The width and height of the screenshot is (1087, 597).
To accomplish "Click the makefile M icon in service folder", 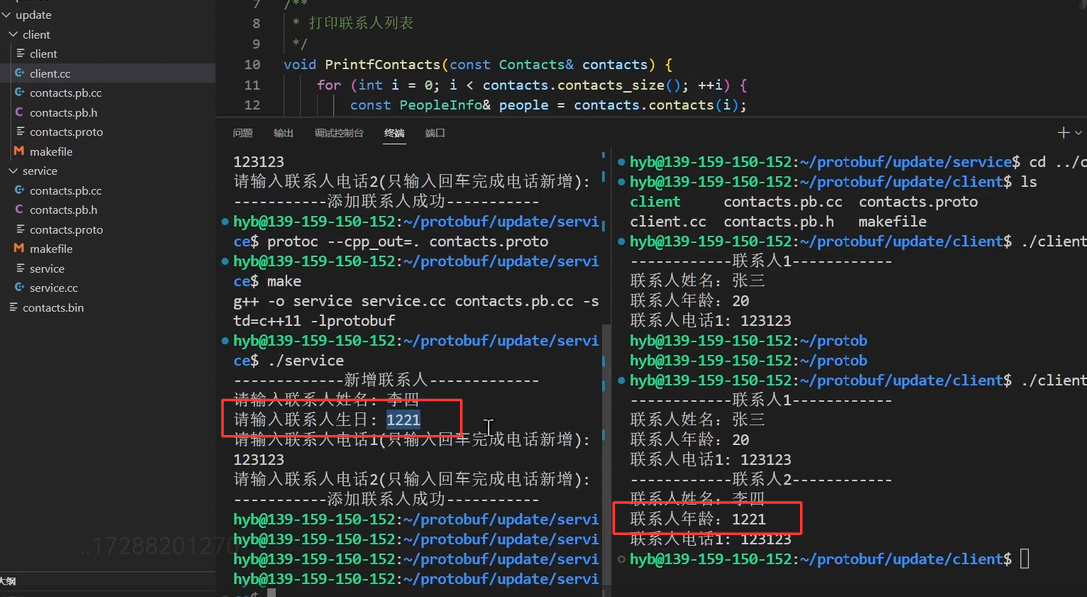I will [19, 248].
